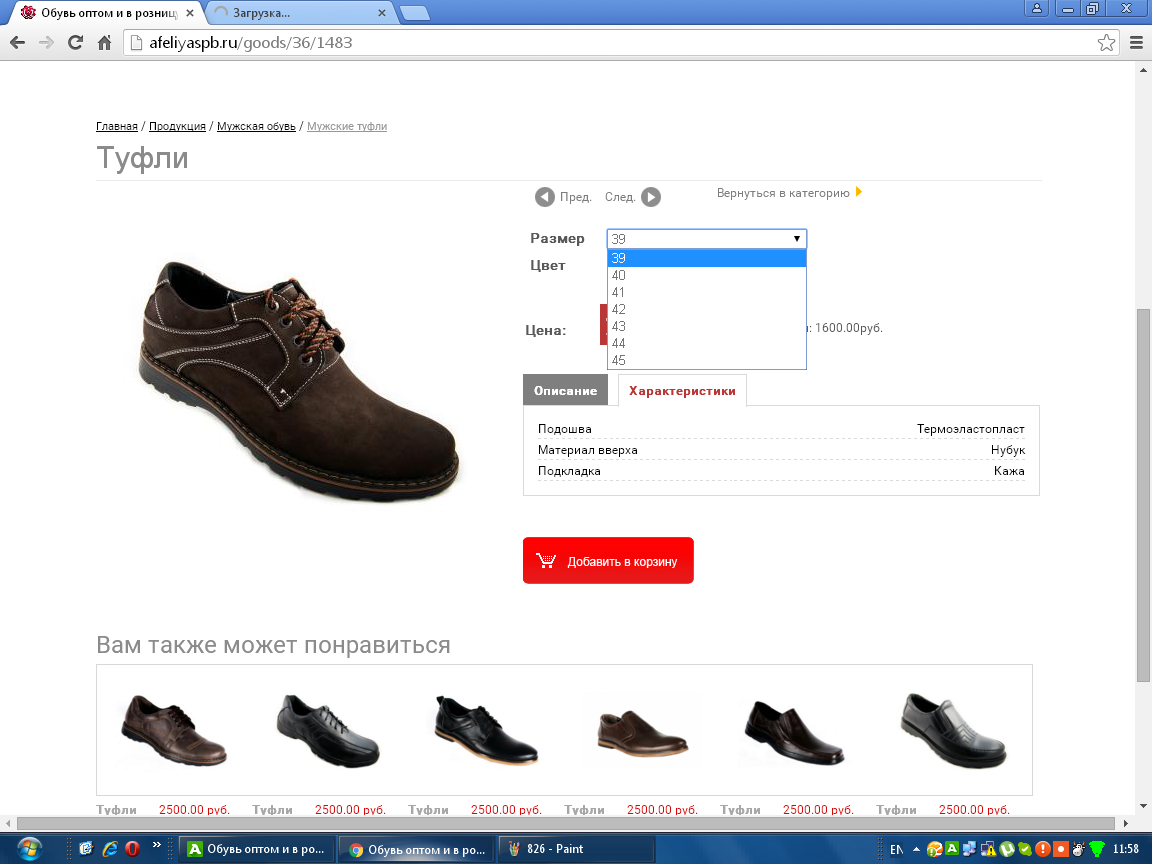Go to 'Мужская обувь' breadcrumb
Screen dimensions: 1152x864
256,126
